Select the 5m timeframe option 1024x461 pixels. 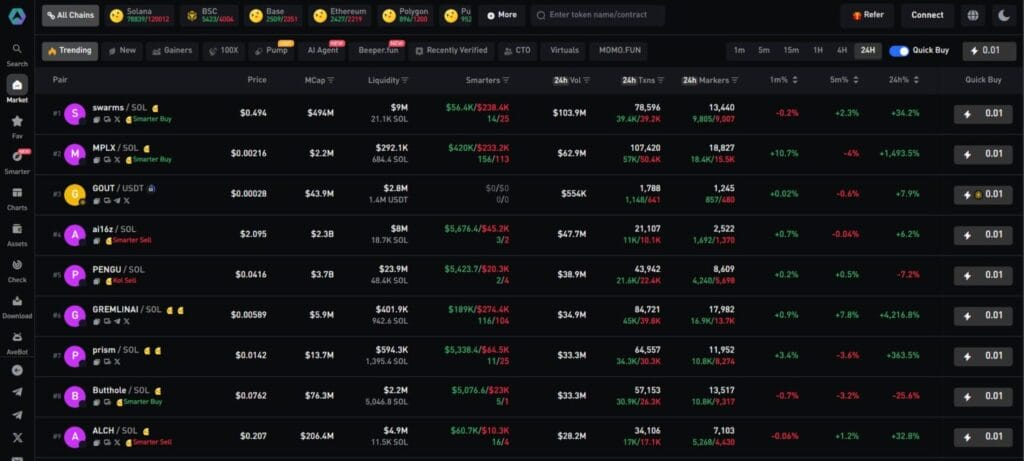click(x=764, y=50)
